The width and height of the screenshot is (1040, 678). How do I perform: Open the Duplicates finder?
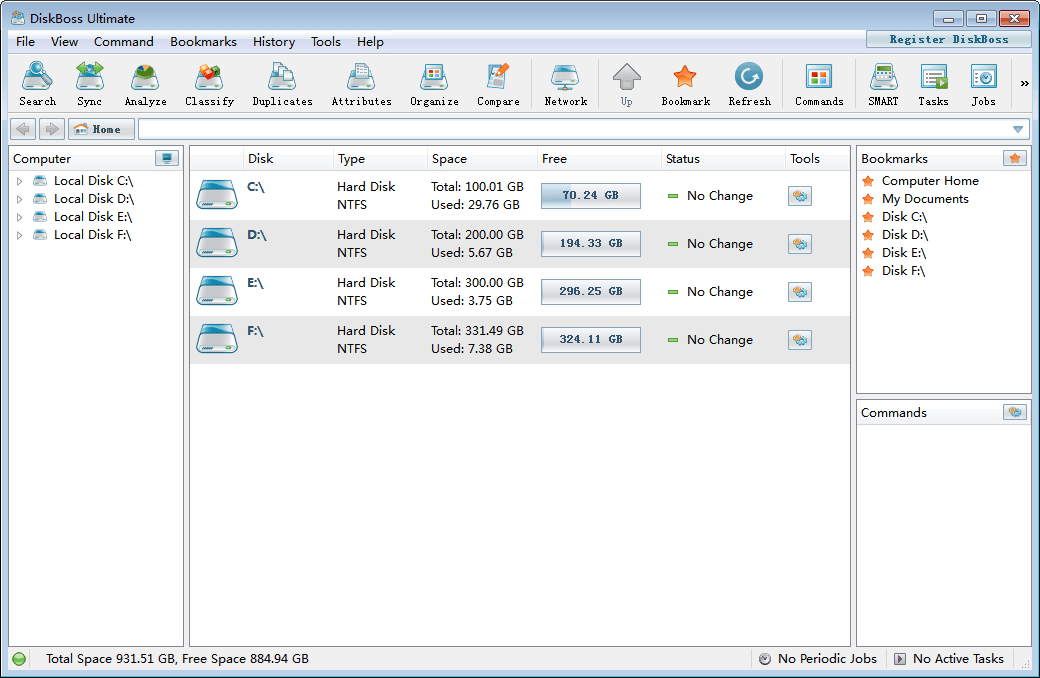point(282,84)
